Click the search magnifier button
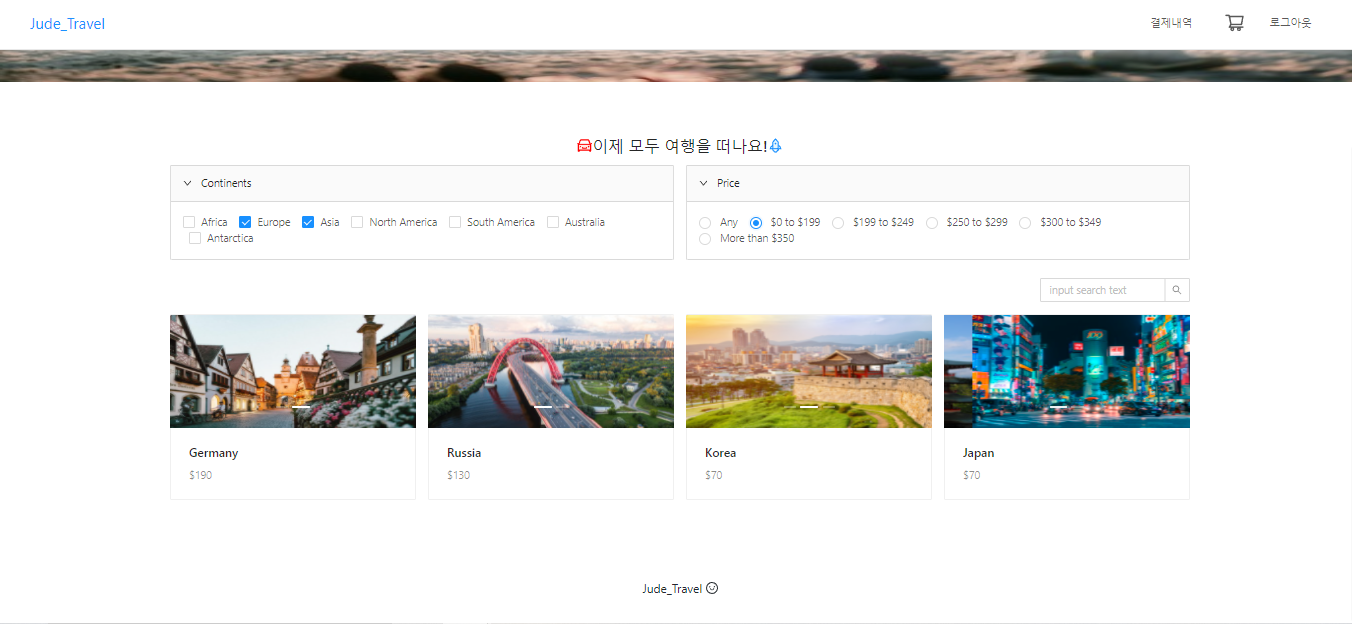This screenshot has width=1352, height=624. coord(1177,290)
